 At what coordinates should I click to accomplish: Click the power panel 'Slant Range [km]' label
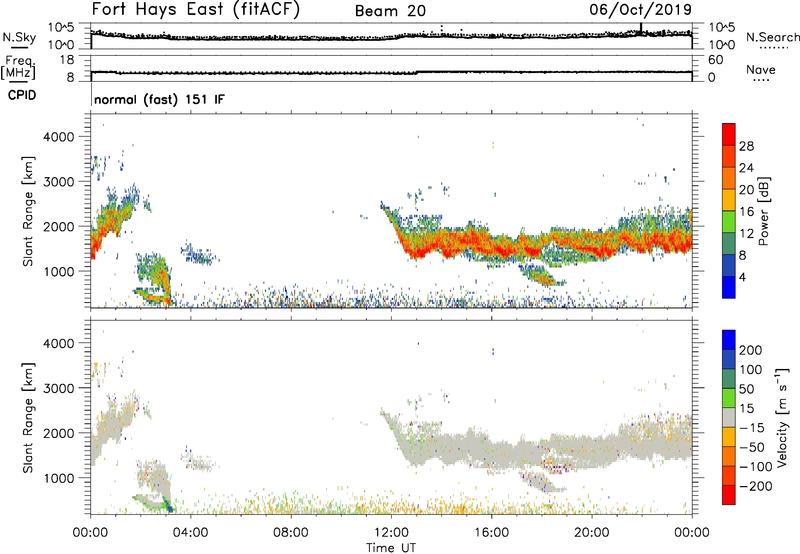coord(28,211)
